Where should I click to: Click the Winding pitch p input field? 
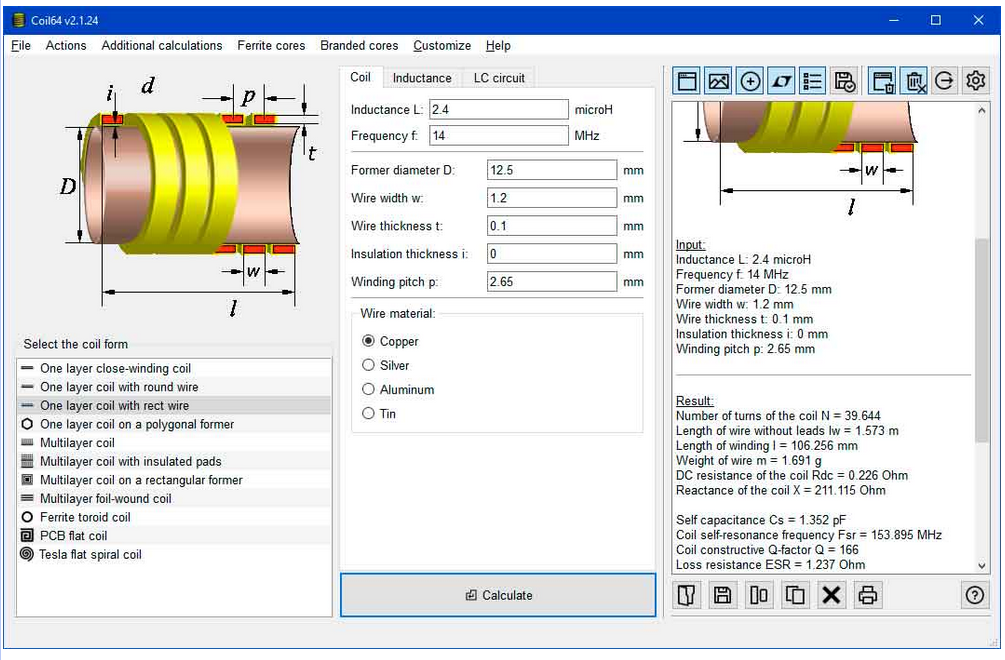552,281
